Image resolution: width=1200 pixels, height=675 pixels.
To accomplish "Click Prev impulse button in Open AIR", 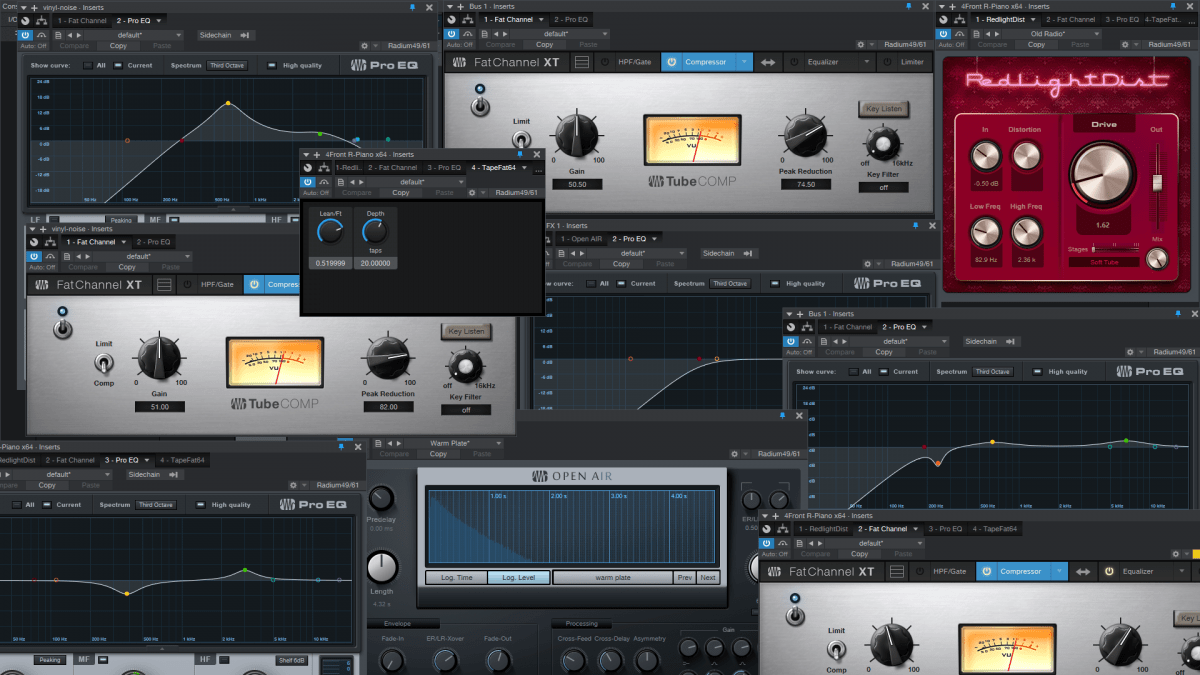I will click(x=684, y=578).
